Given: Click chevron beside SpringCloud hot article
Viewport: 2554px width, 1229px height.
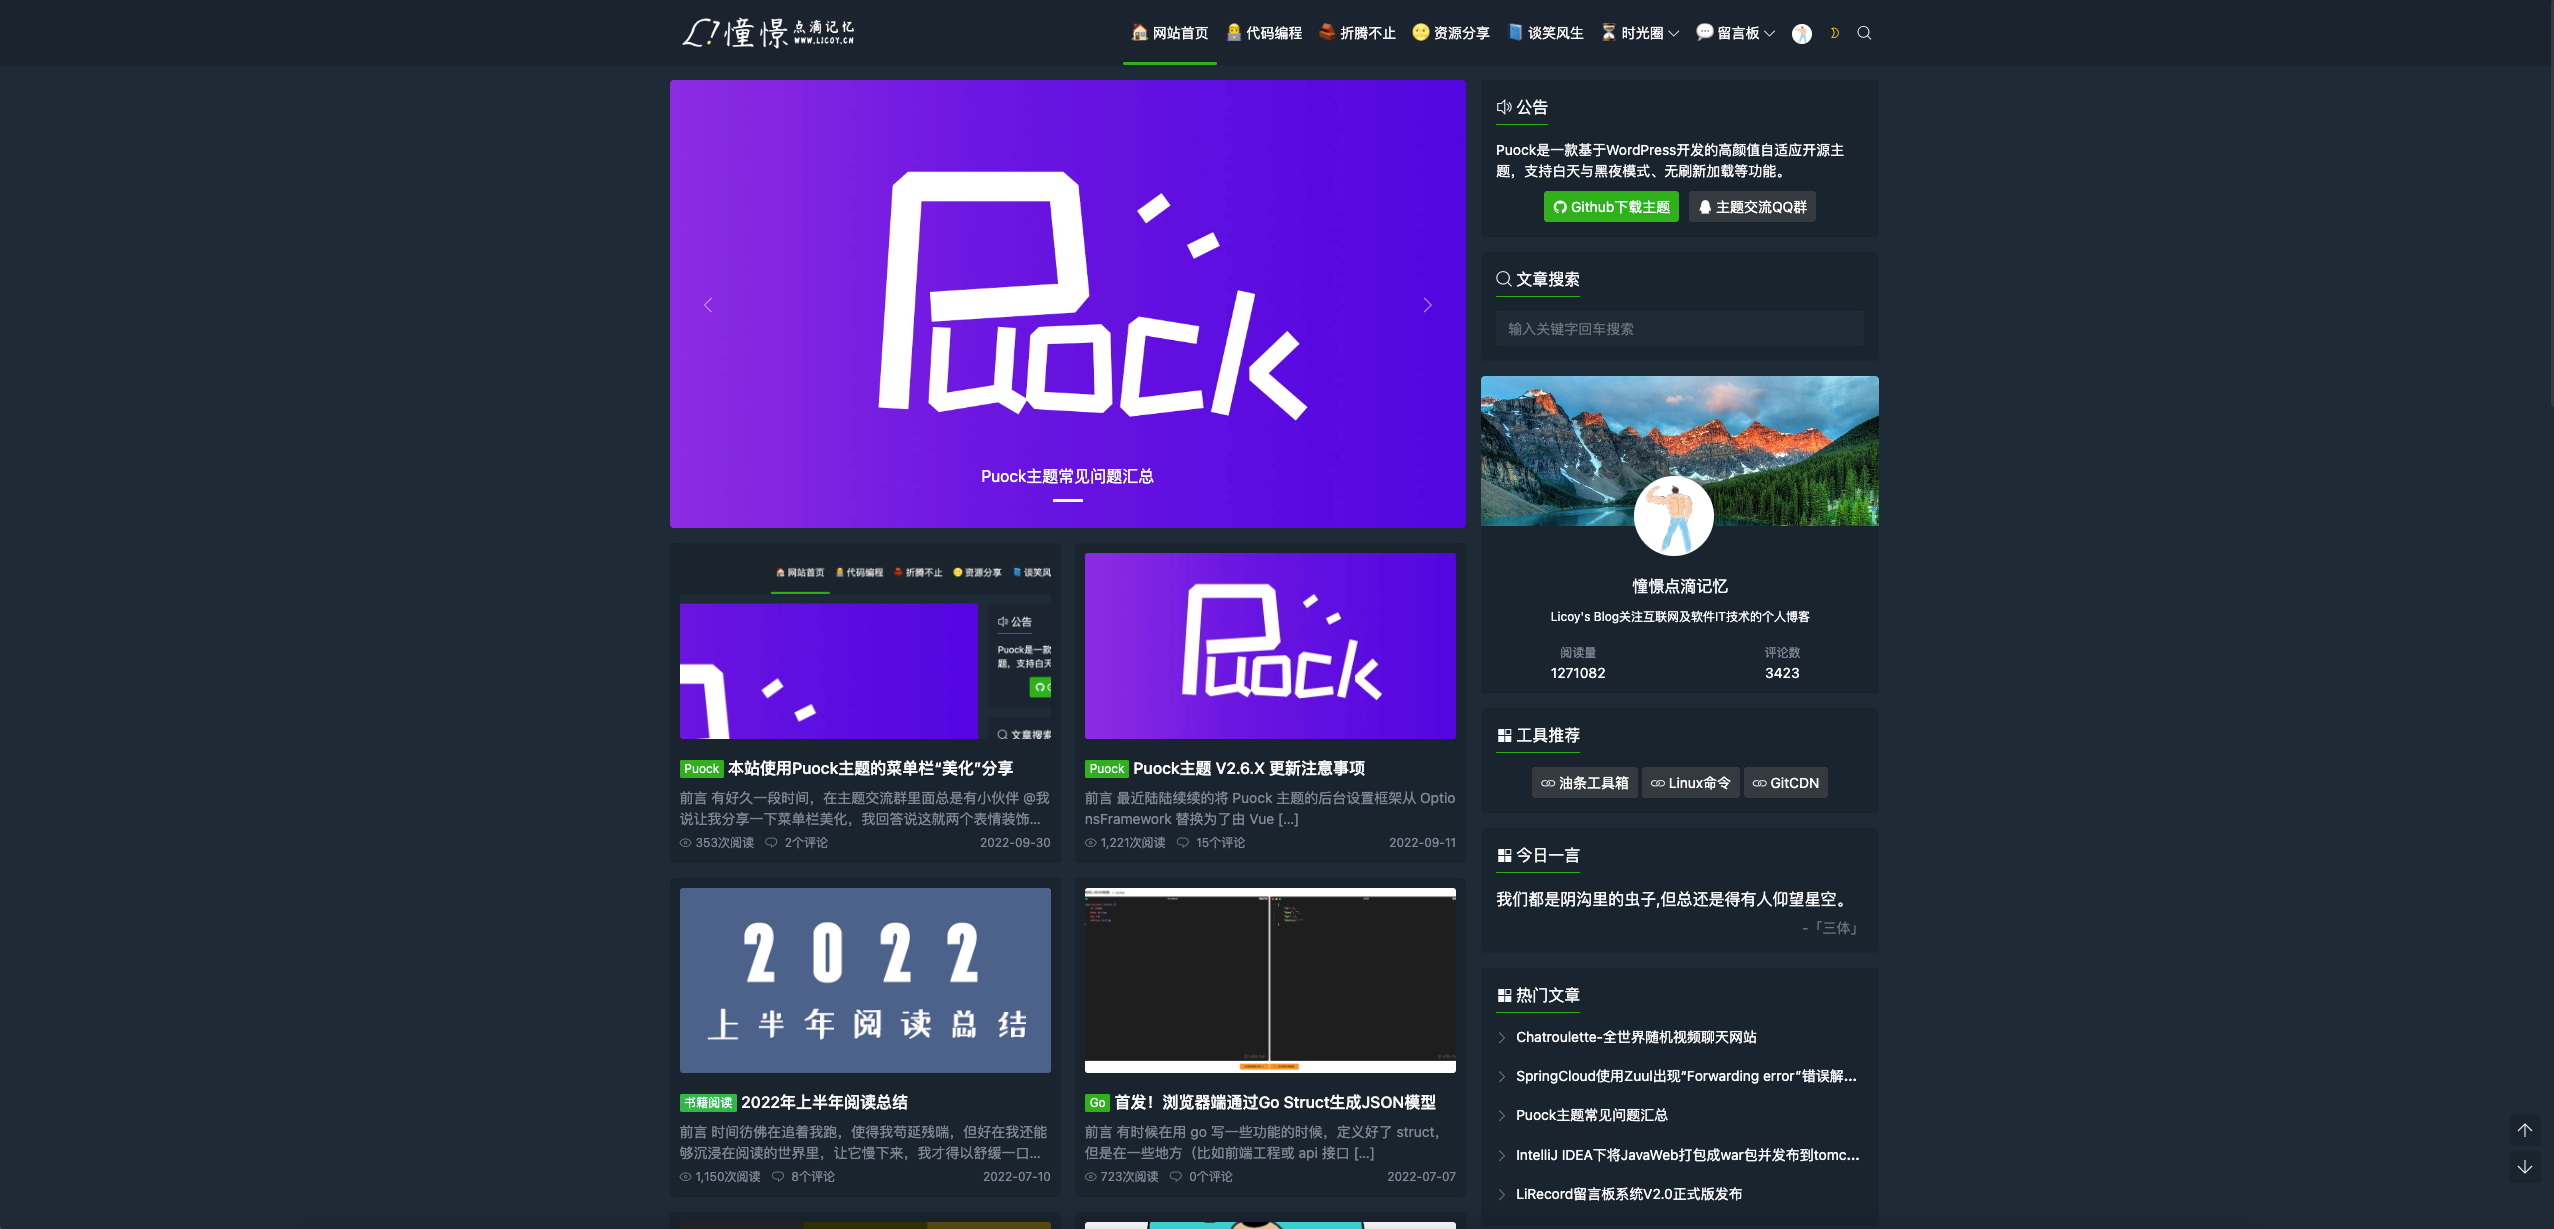Looking at the screenshot, I should pos(1502,1077).
